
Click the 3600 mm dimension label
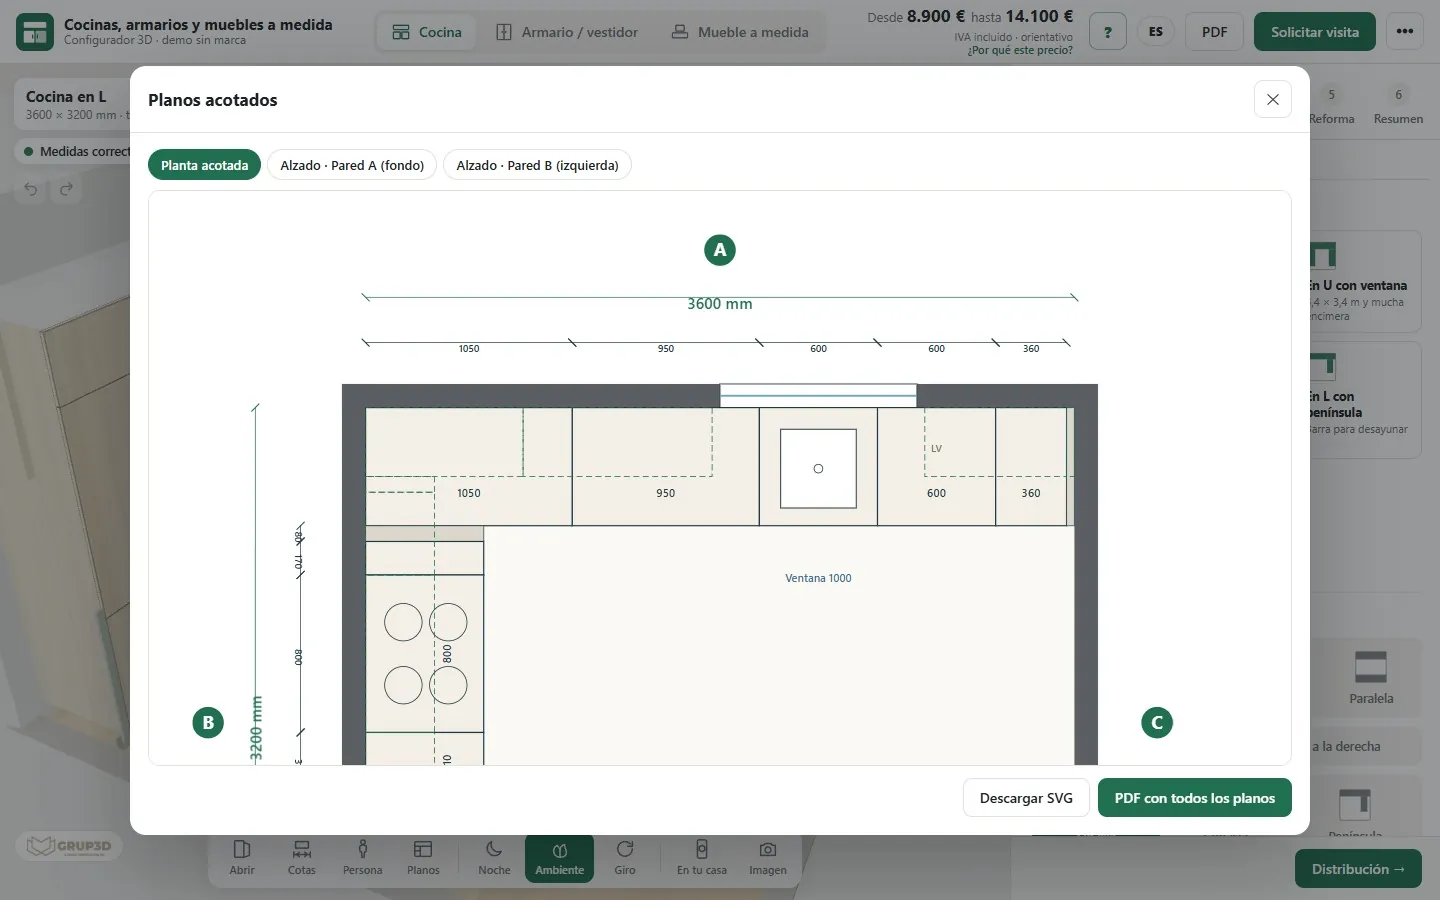click(719, 304)
